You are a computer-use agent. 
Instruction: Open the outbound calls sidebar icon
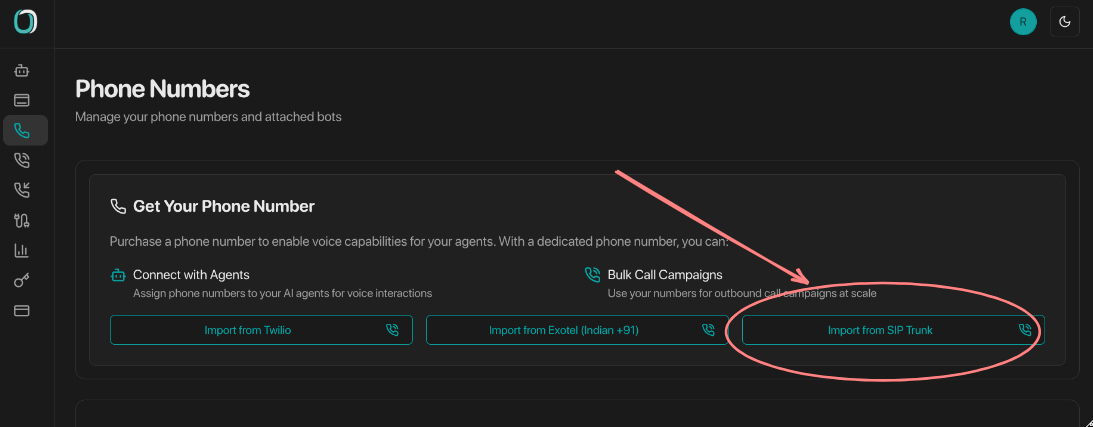(22, 160)
